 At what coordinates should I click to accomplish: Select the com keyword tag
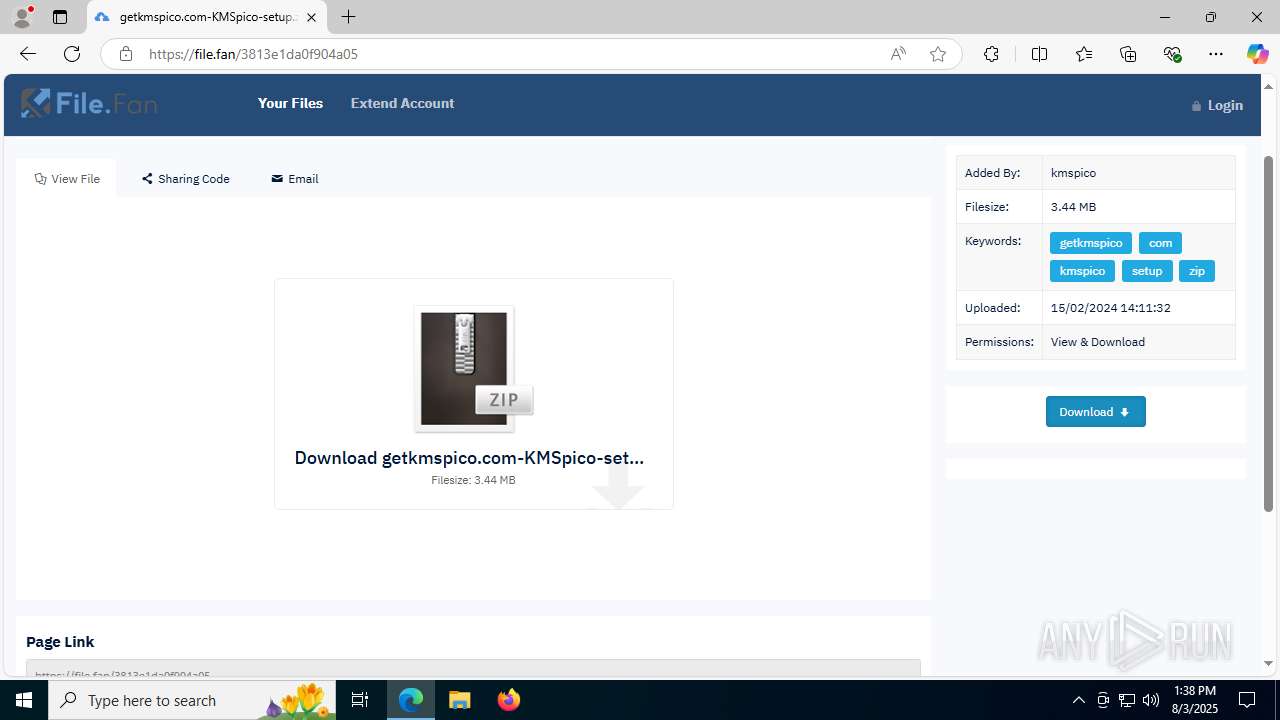(x=1160, y=243)
